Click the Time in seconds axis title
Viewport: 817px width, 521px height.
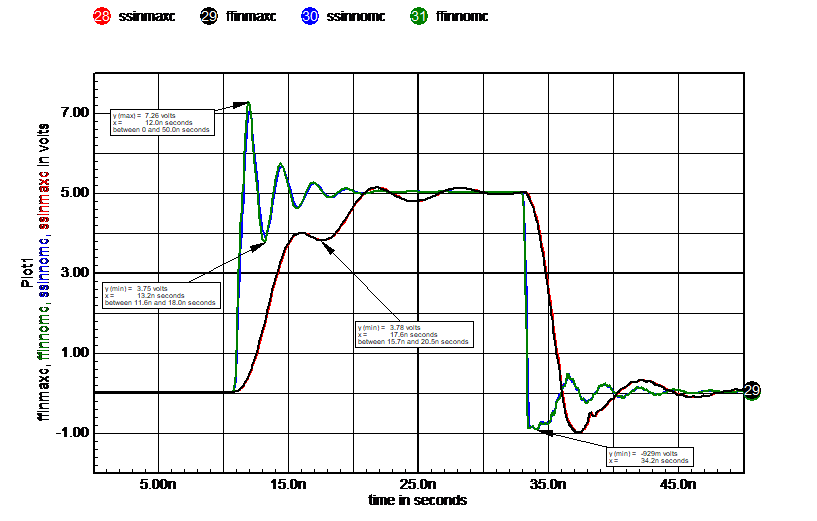[418, 499]
